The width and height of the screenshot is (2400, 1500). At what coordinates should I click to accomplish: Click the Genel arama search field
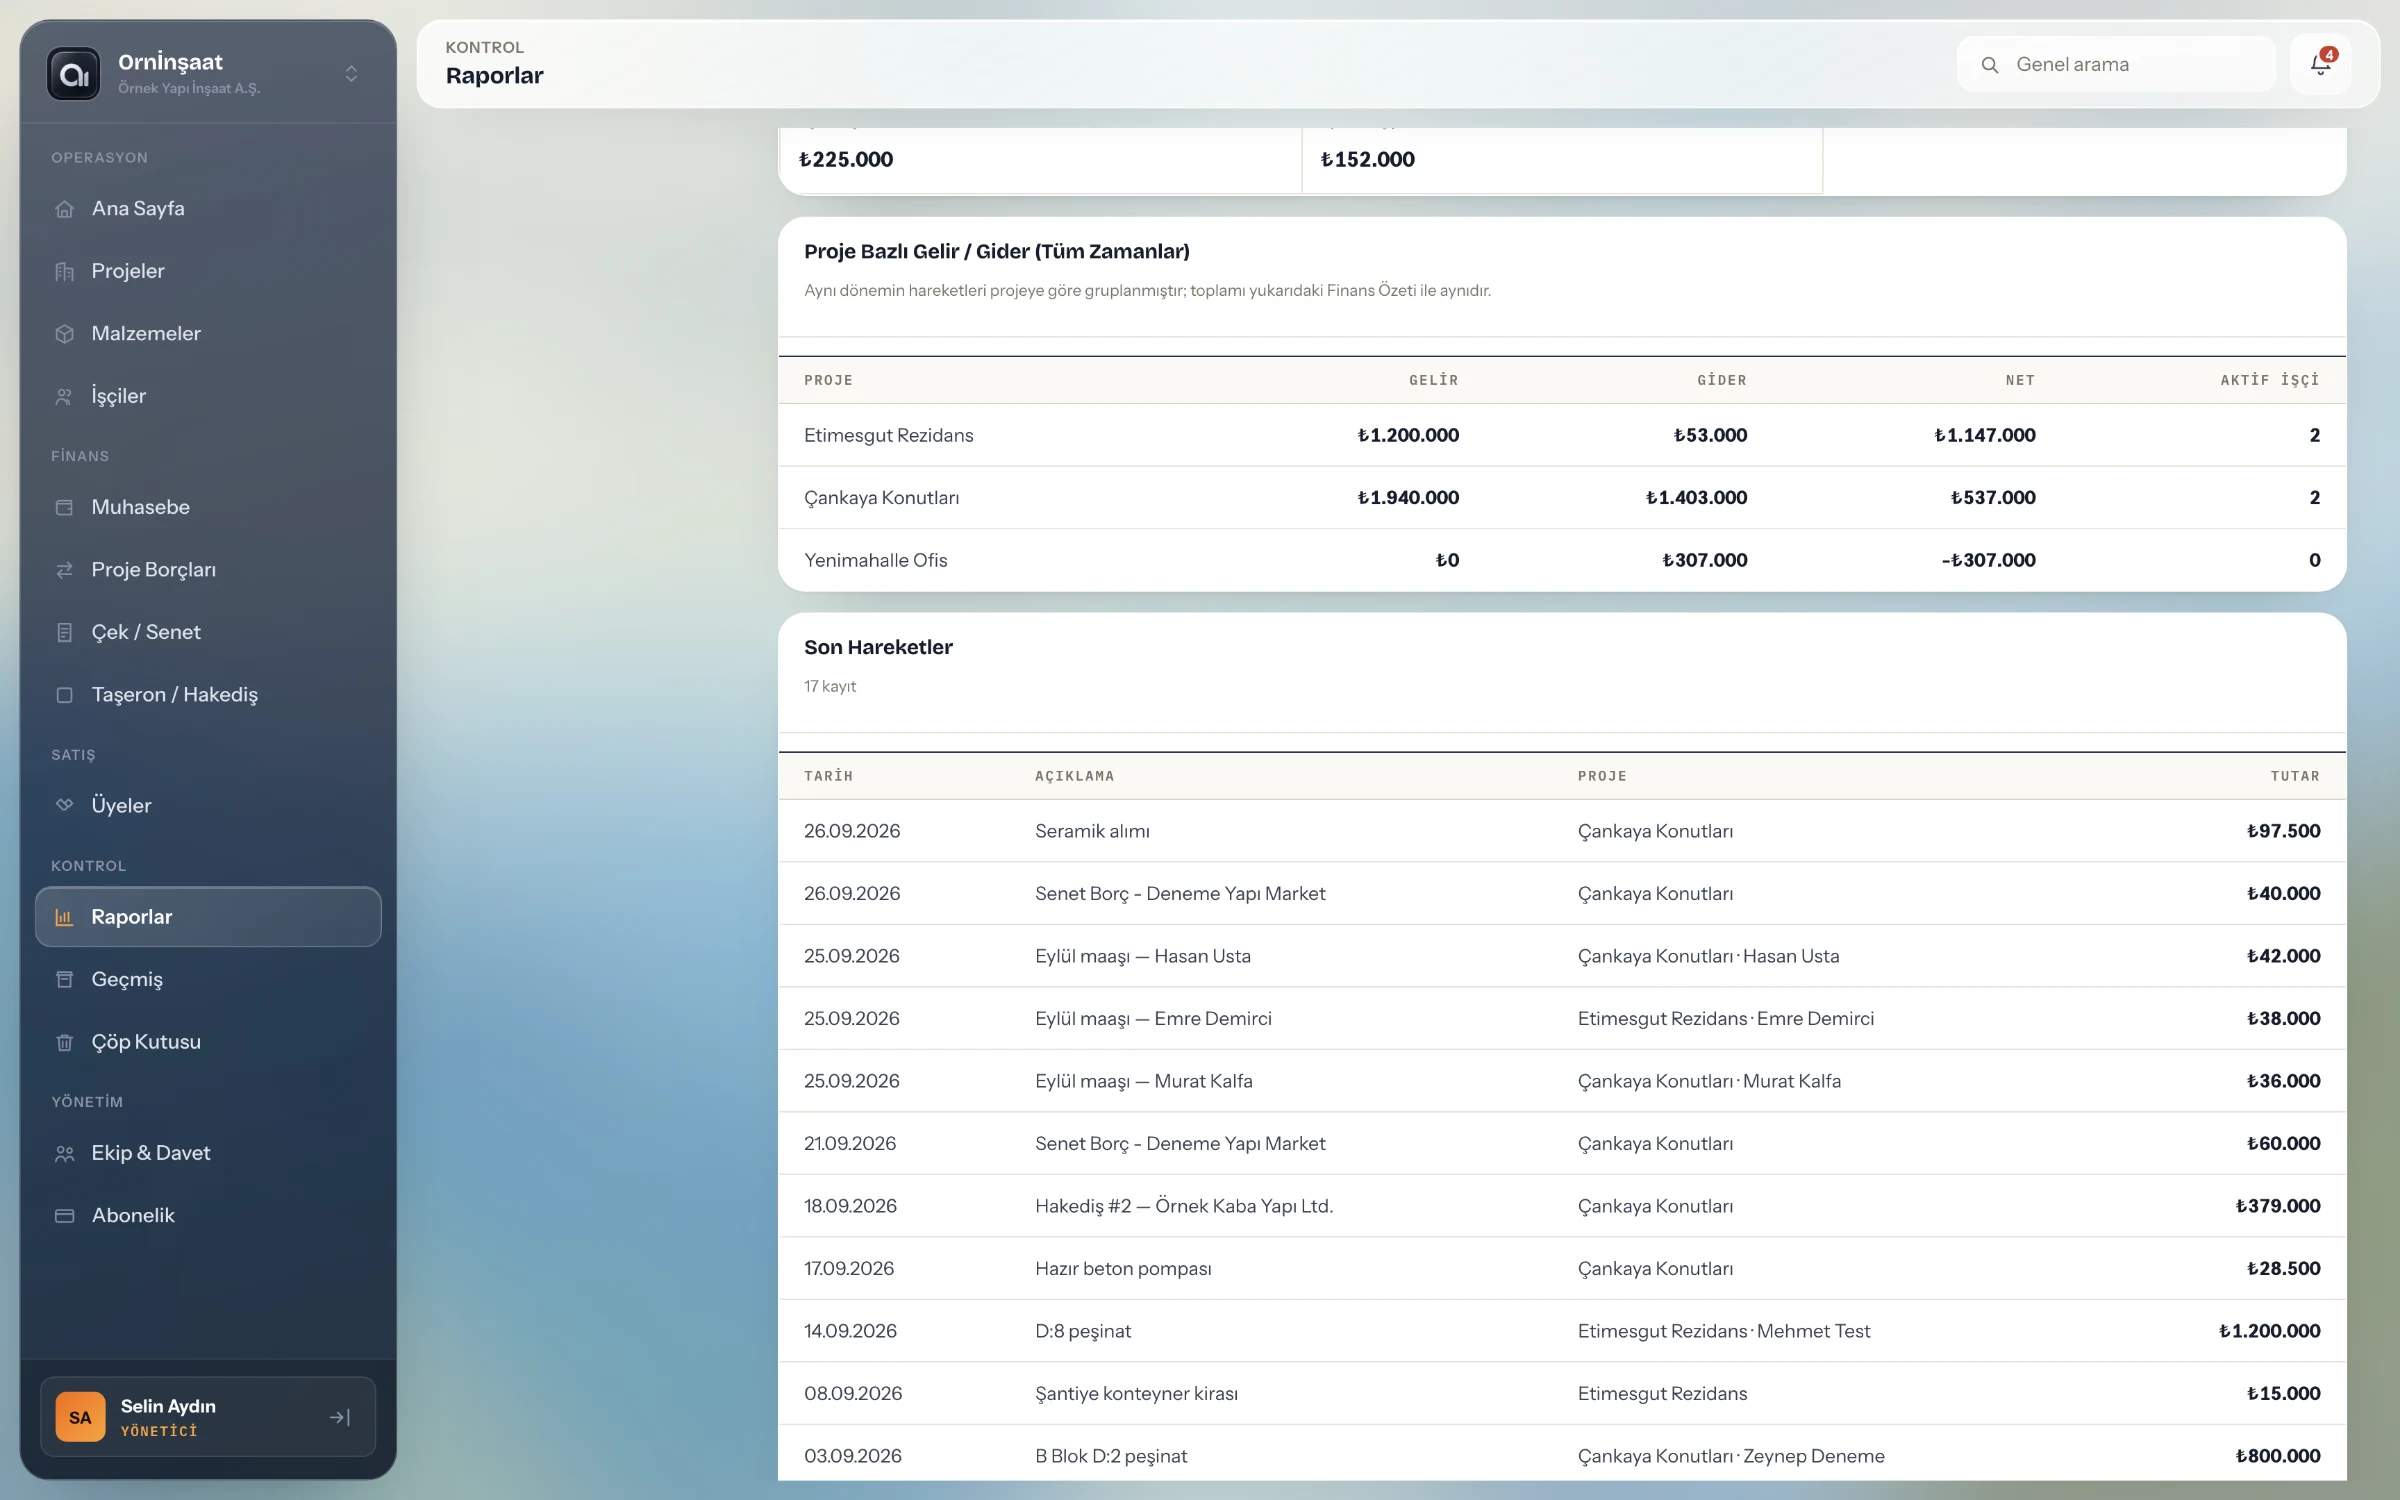(x=2116, y=64)
